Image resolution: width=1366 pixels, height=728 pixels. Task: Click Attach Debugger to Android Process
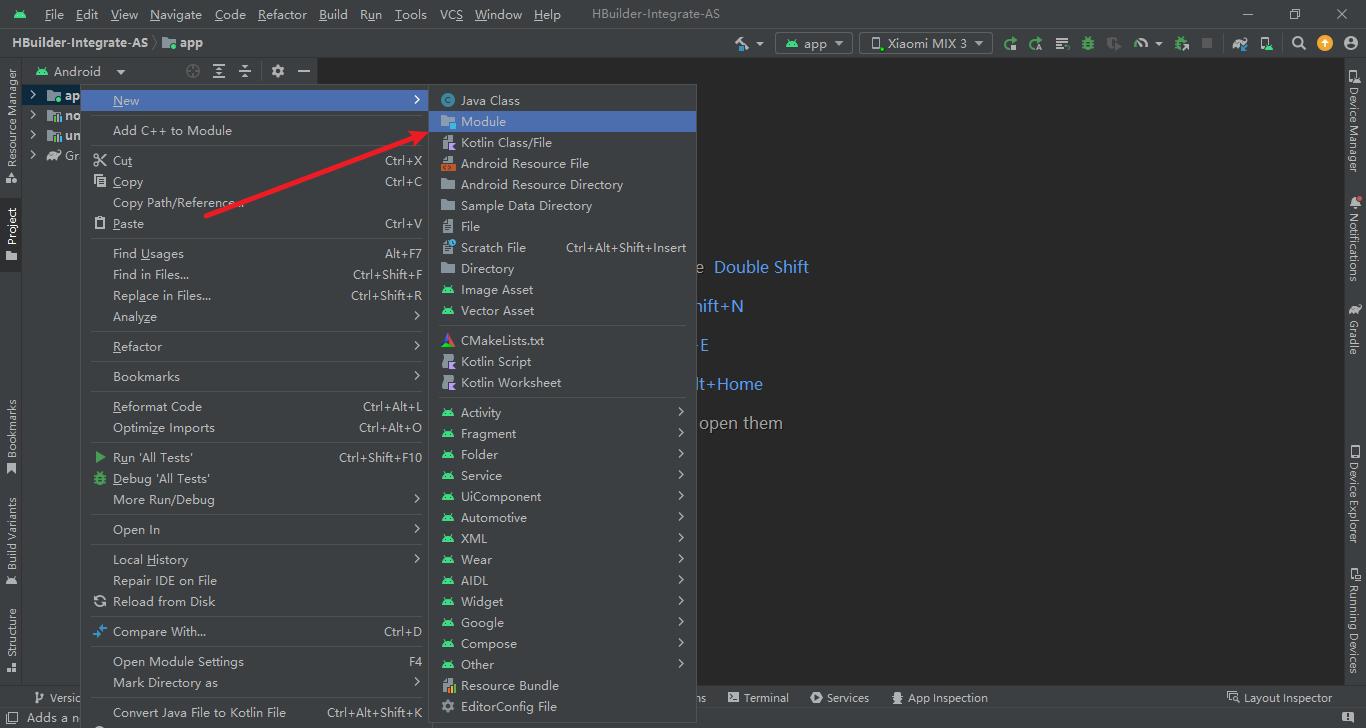1182,44
